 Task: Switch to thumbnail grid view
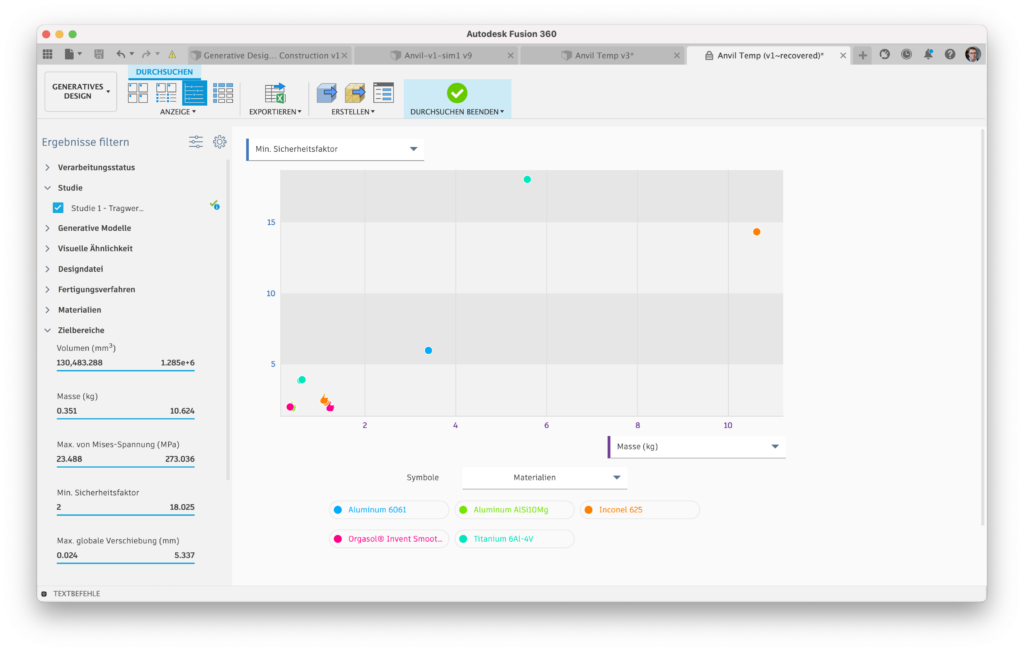point(138,93)
